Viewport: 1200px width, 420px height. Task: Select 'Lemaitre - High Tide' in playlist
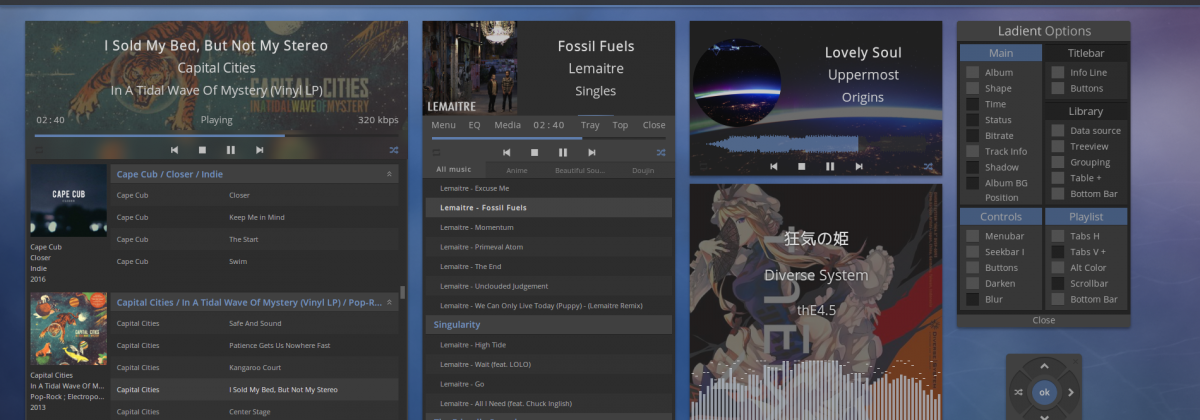point(548,344)
